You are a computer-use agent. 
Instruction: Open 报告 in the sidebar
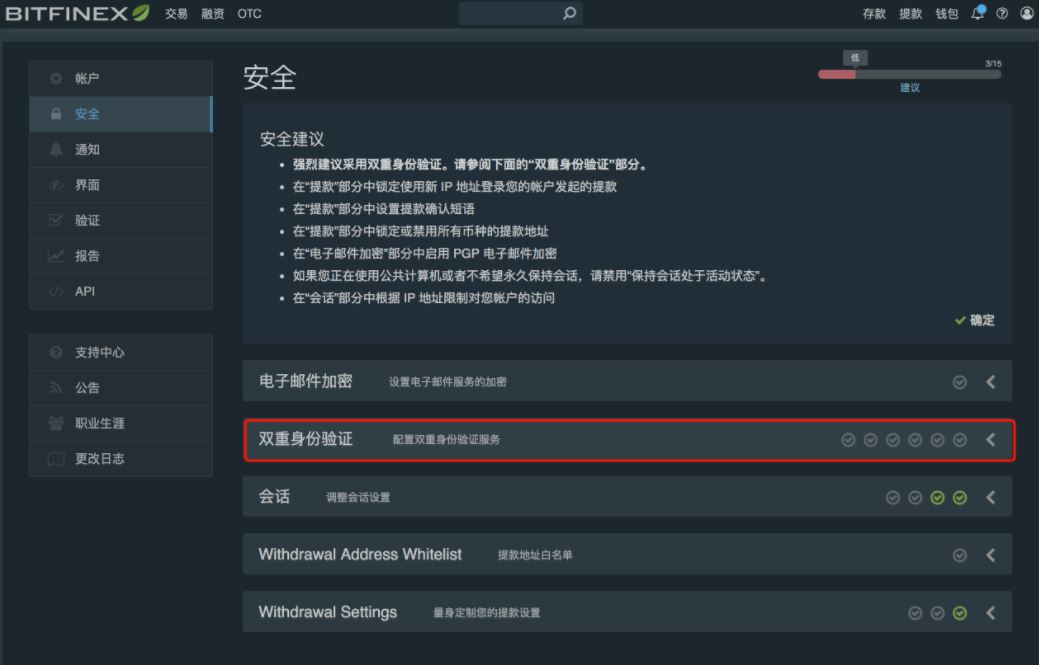pos(121,256)
